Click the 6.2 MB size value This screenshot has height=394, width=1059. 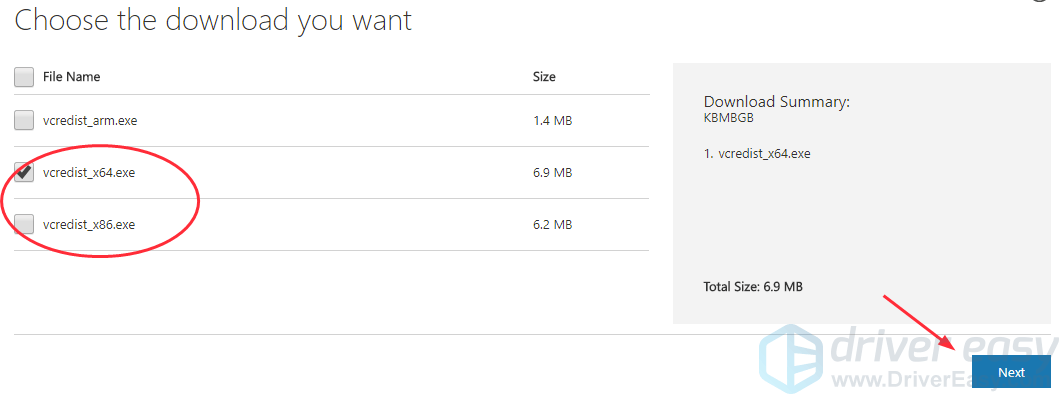(552, 225)
